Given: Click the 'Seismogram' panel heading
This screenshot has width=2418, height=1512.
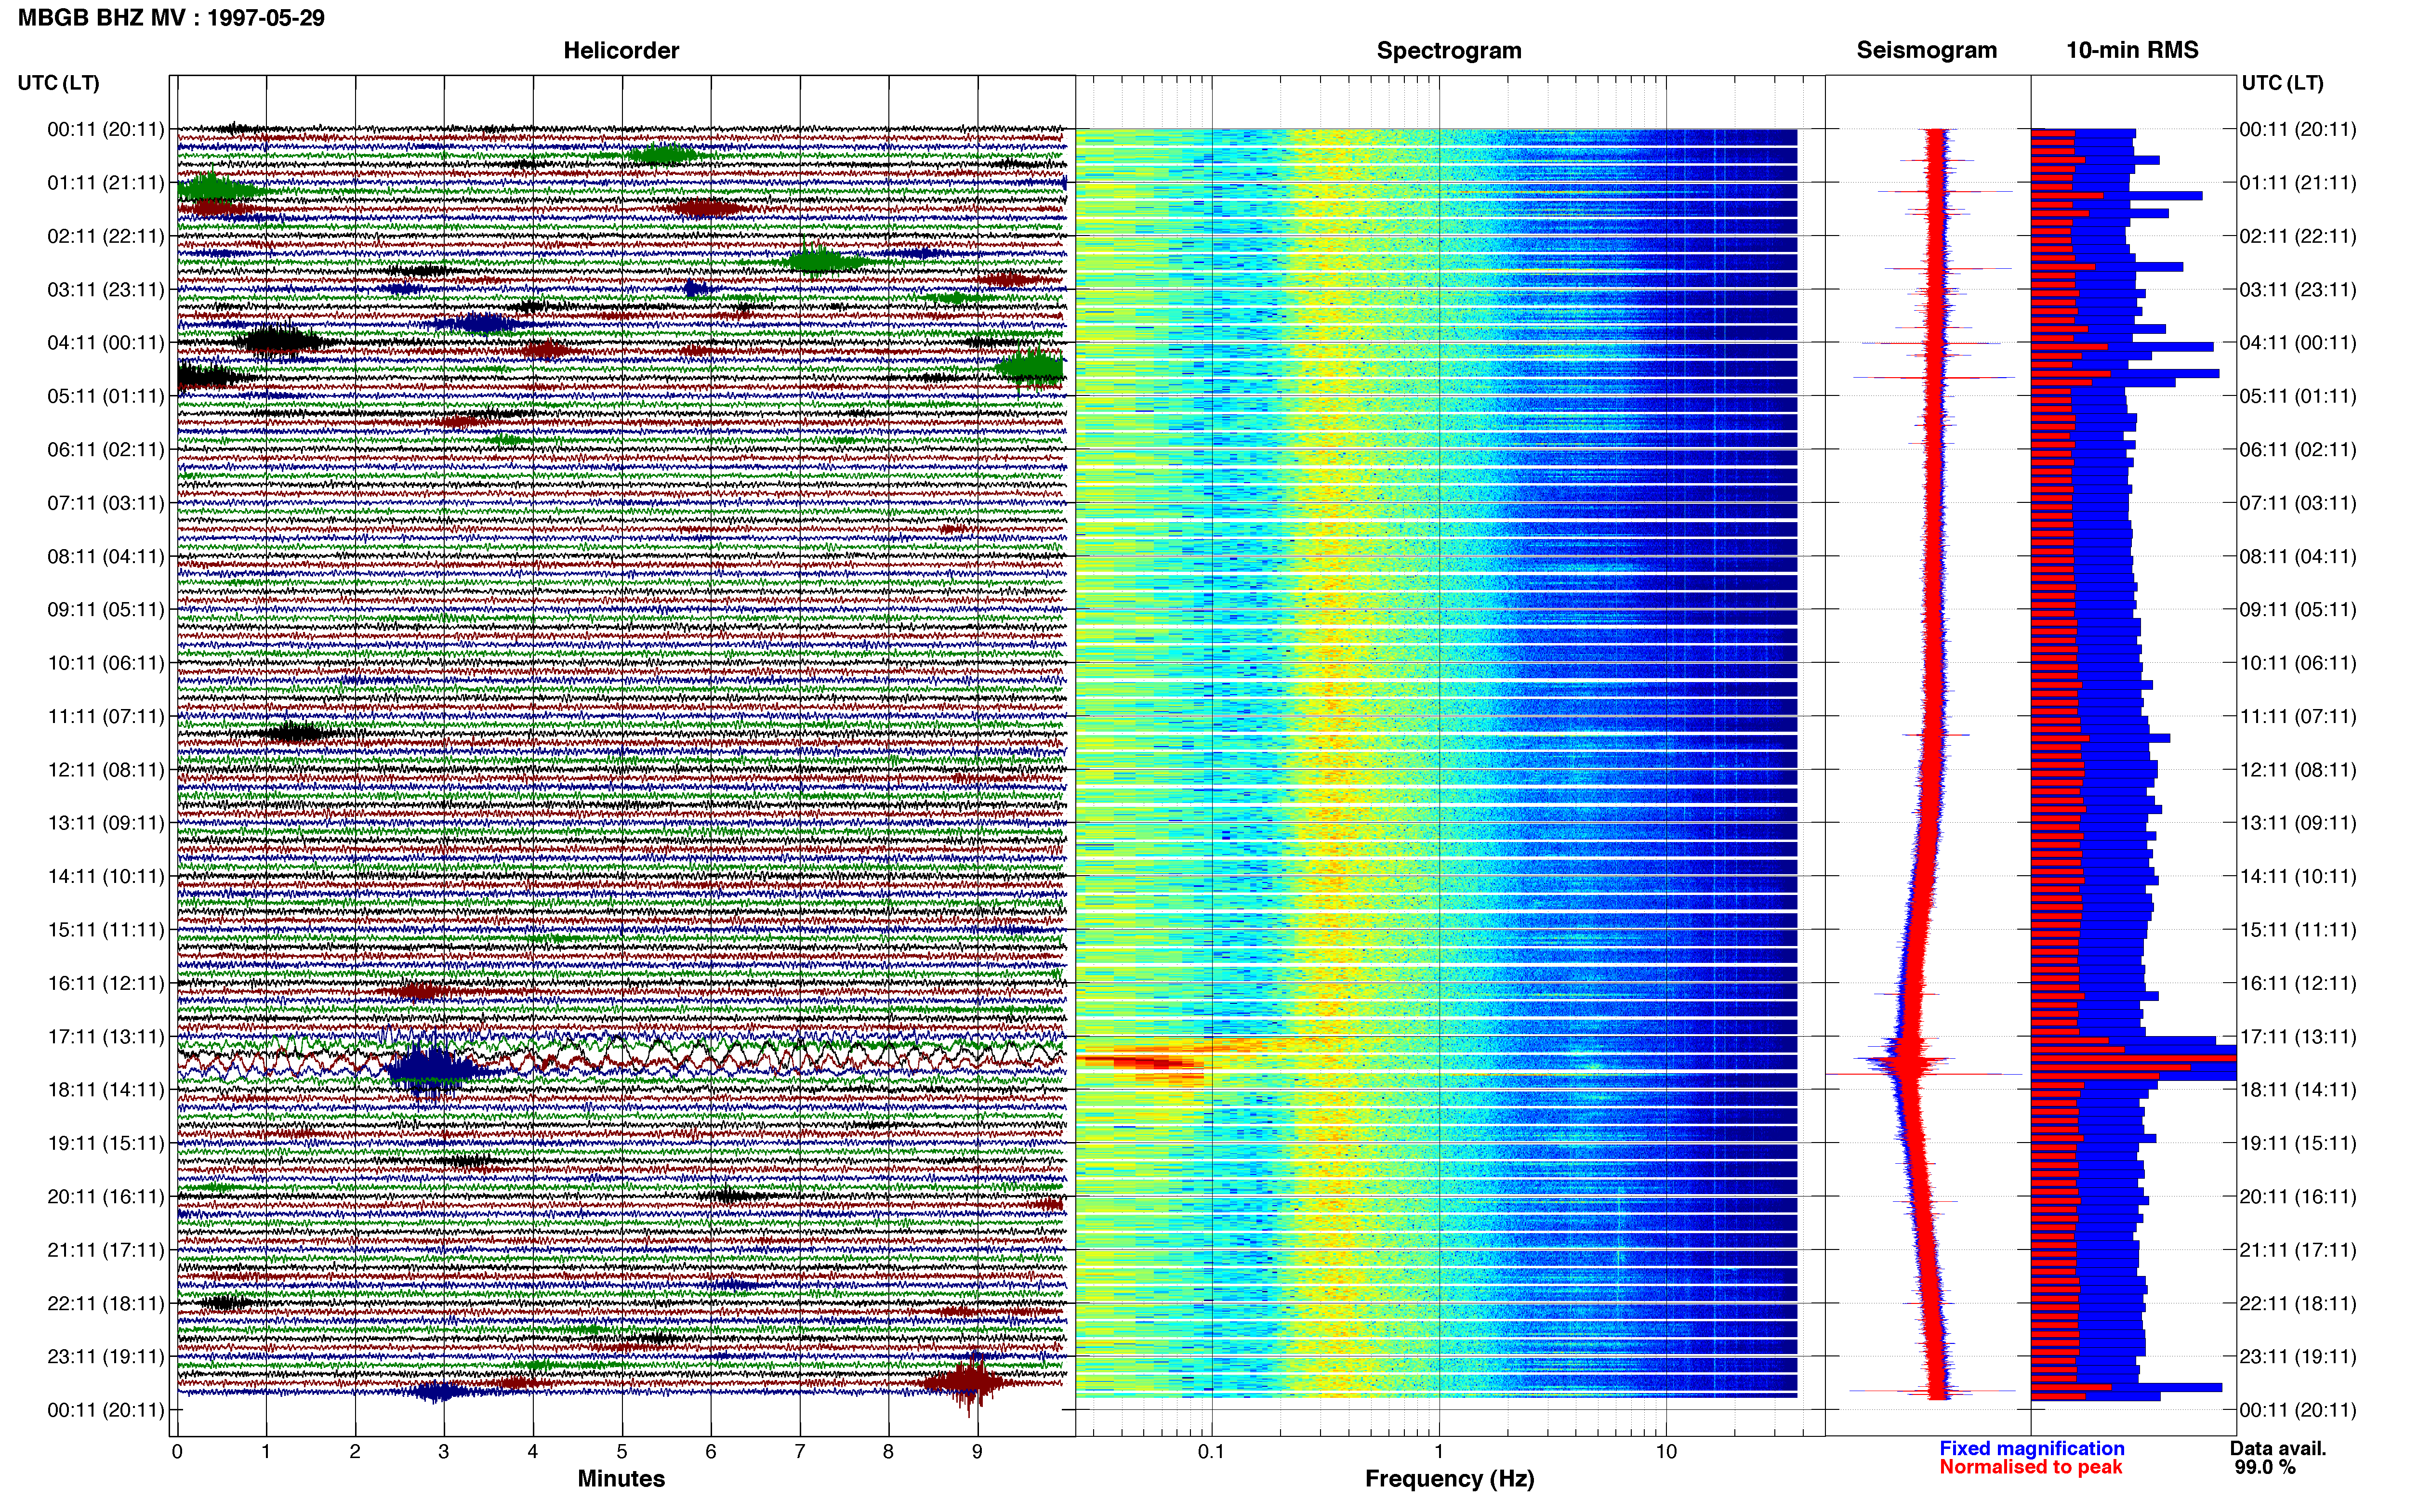Looking at the screenshot, I should pos(1926,51).
